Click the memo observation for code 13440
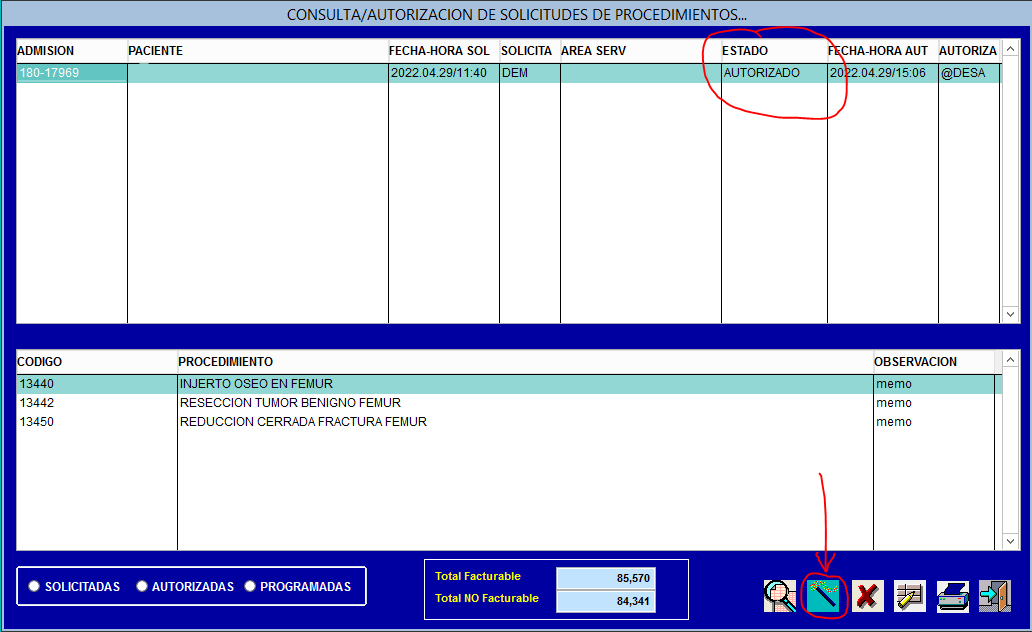 click(934, 384)
